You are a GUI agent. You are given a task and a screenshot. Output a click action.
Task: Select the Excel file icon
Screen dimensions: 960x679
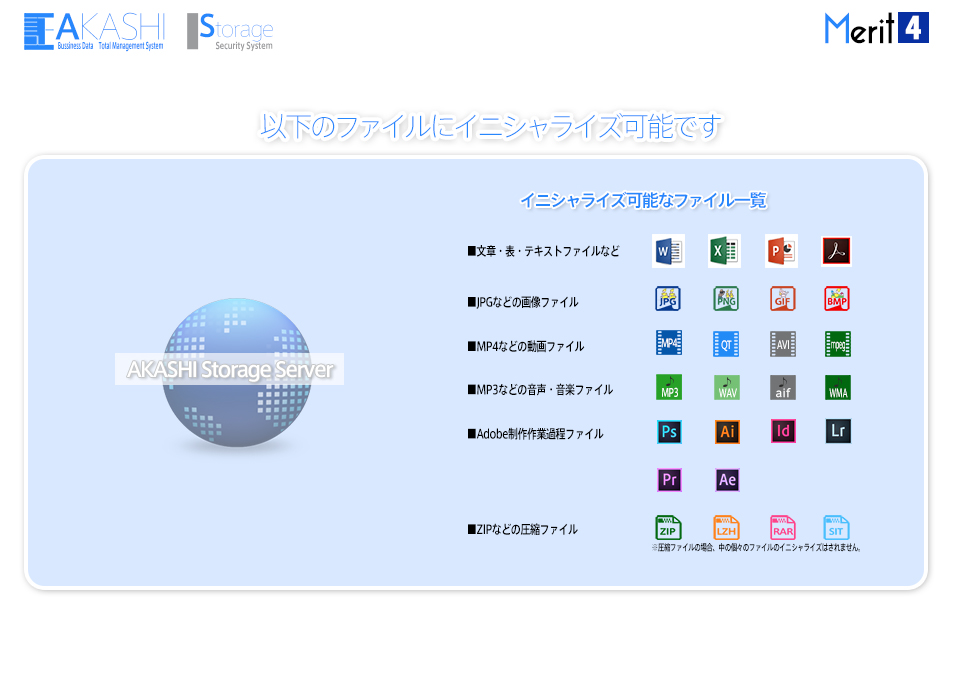tap(724, 251)
